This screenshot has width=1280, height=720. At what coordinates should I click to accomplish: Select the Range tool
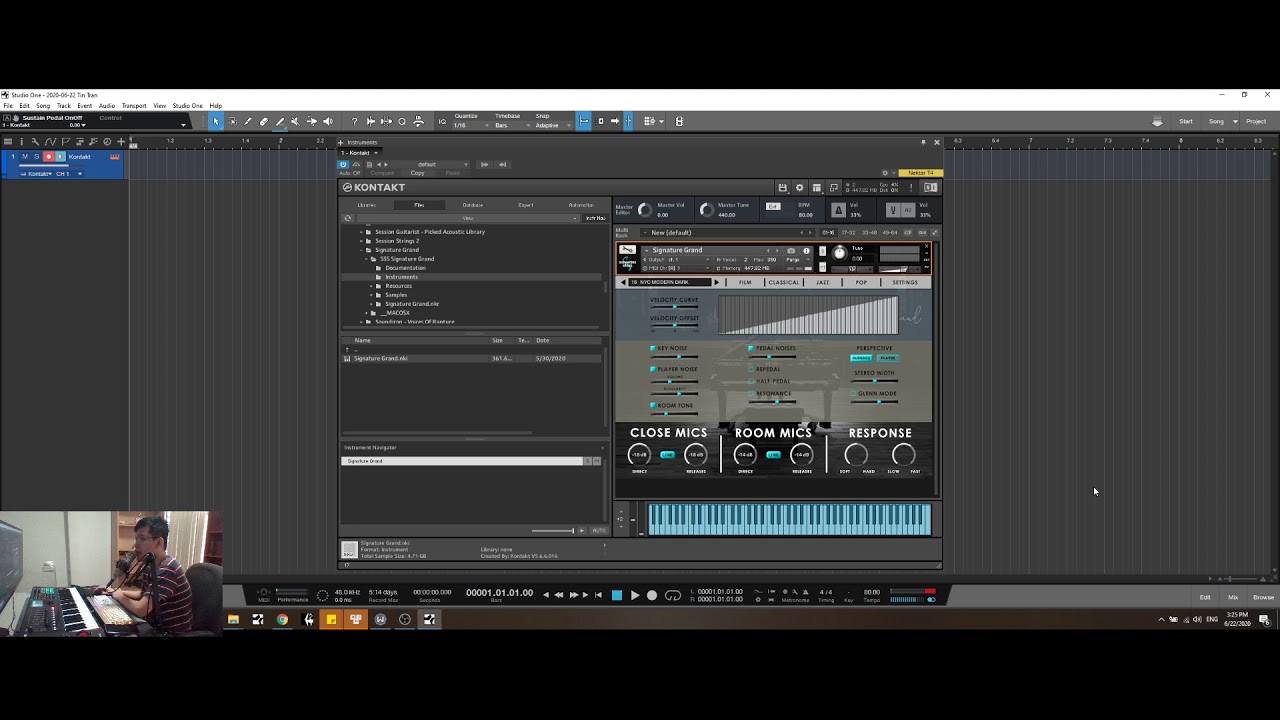point(232,121)
